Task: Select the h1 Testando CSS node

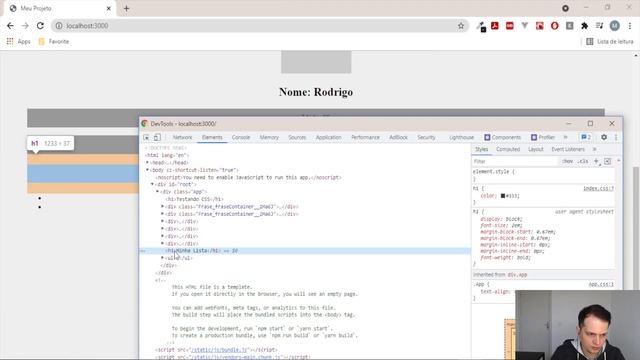Action: coord(194,199)
